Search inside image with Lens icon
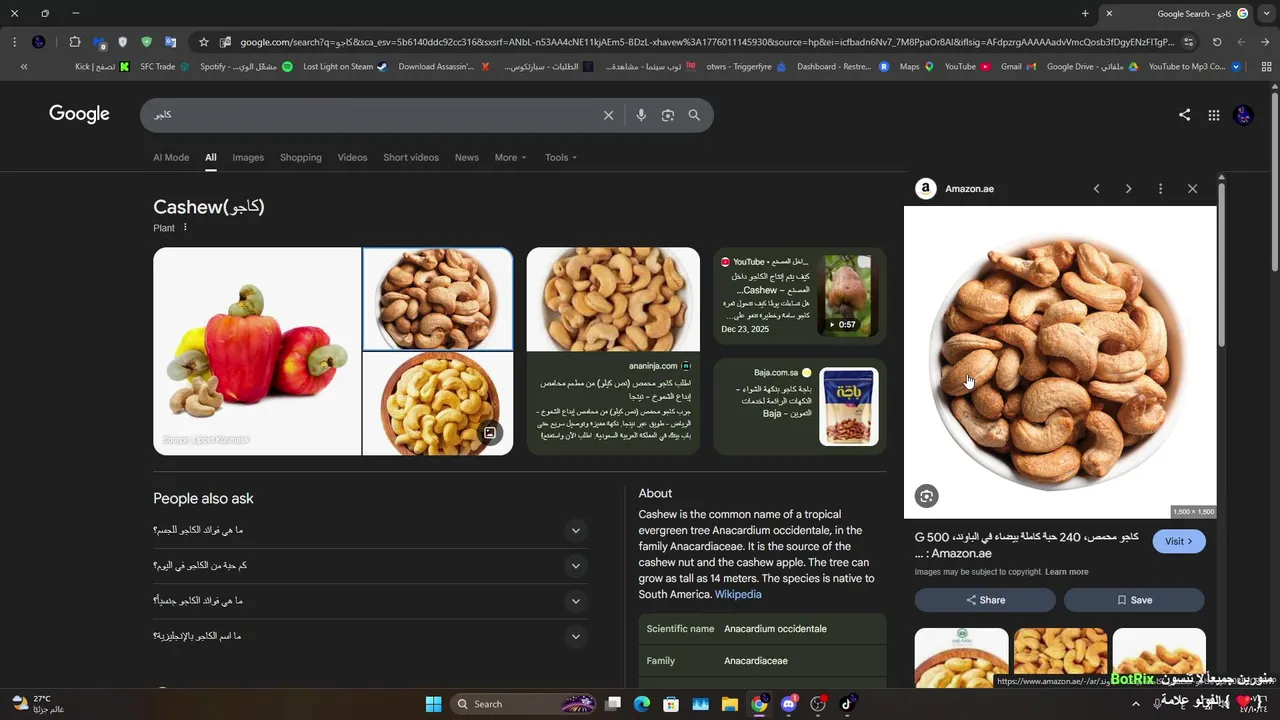The image size is (1280, 720). (926, 496)
